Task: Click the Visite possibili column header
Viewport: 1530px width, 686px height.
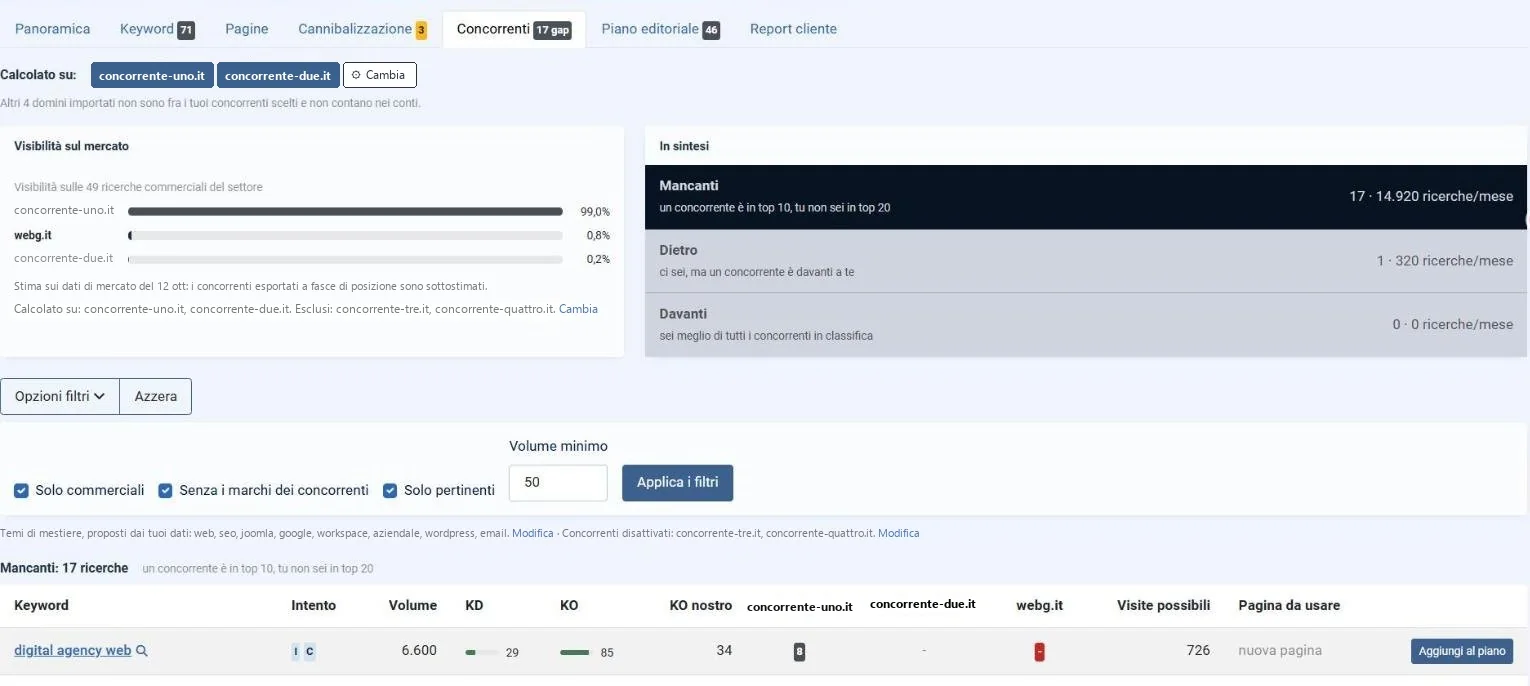Action: click(1163, 605)
